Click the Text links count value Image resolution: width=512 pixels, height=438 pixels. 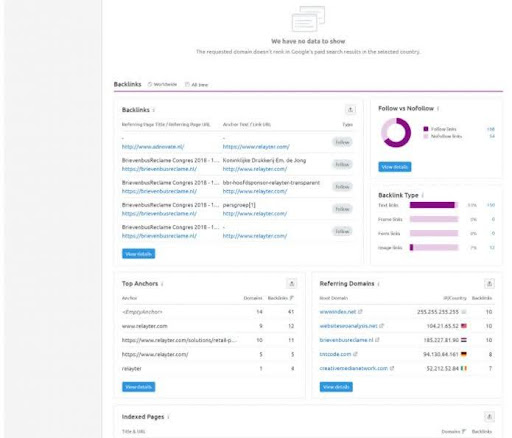click(491, 205)
